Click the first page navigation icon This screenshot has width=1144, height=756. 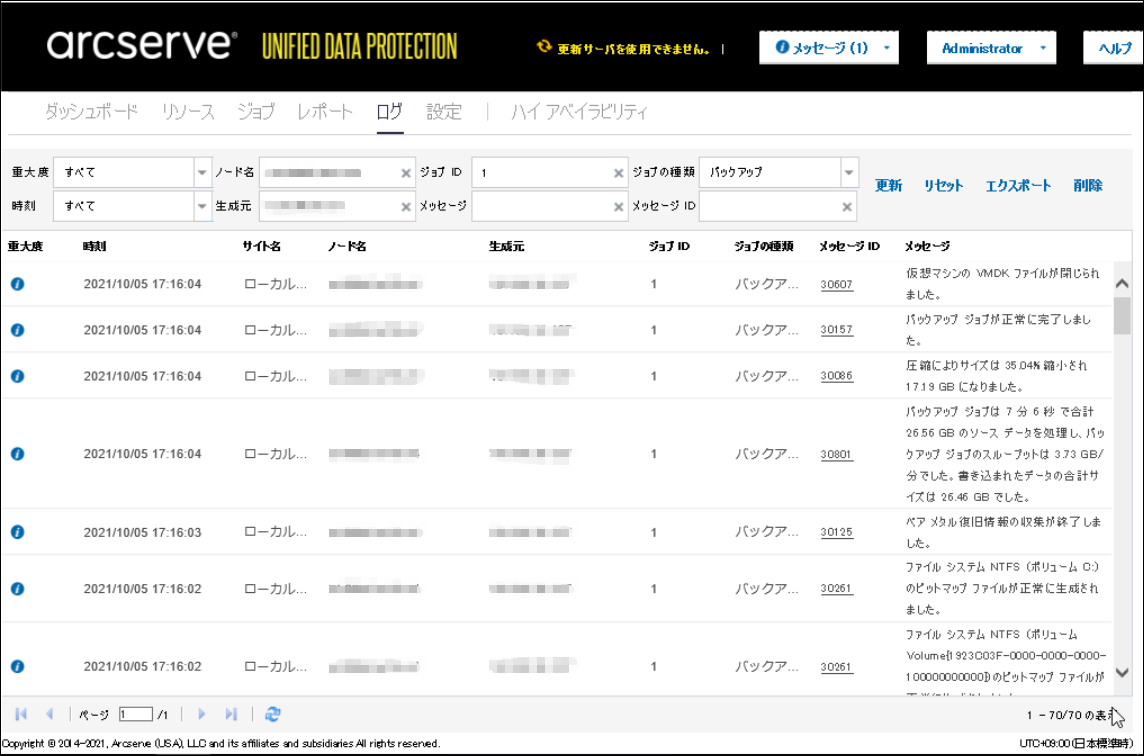pos(21,714)
